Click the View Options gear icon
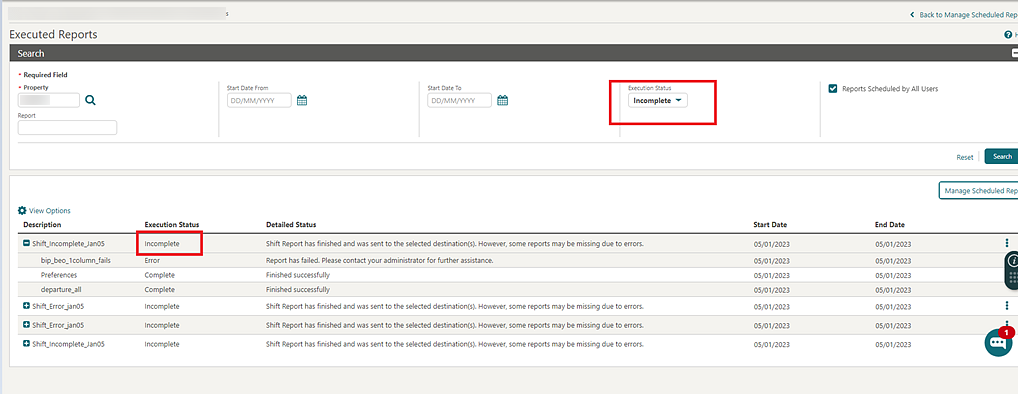Screen dimensions: 1018x394 [22, 210]
